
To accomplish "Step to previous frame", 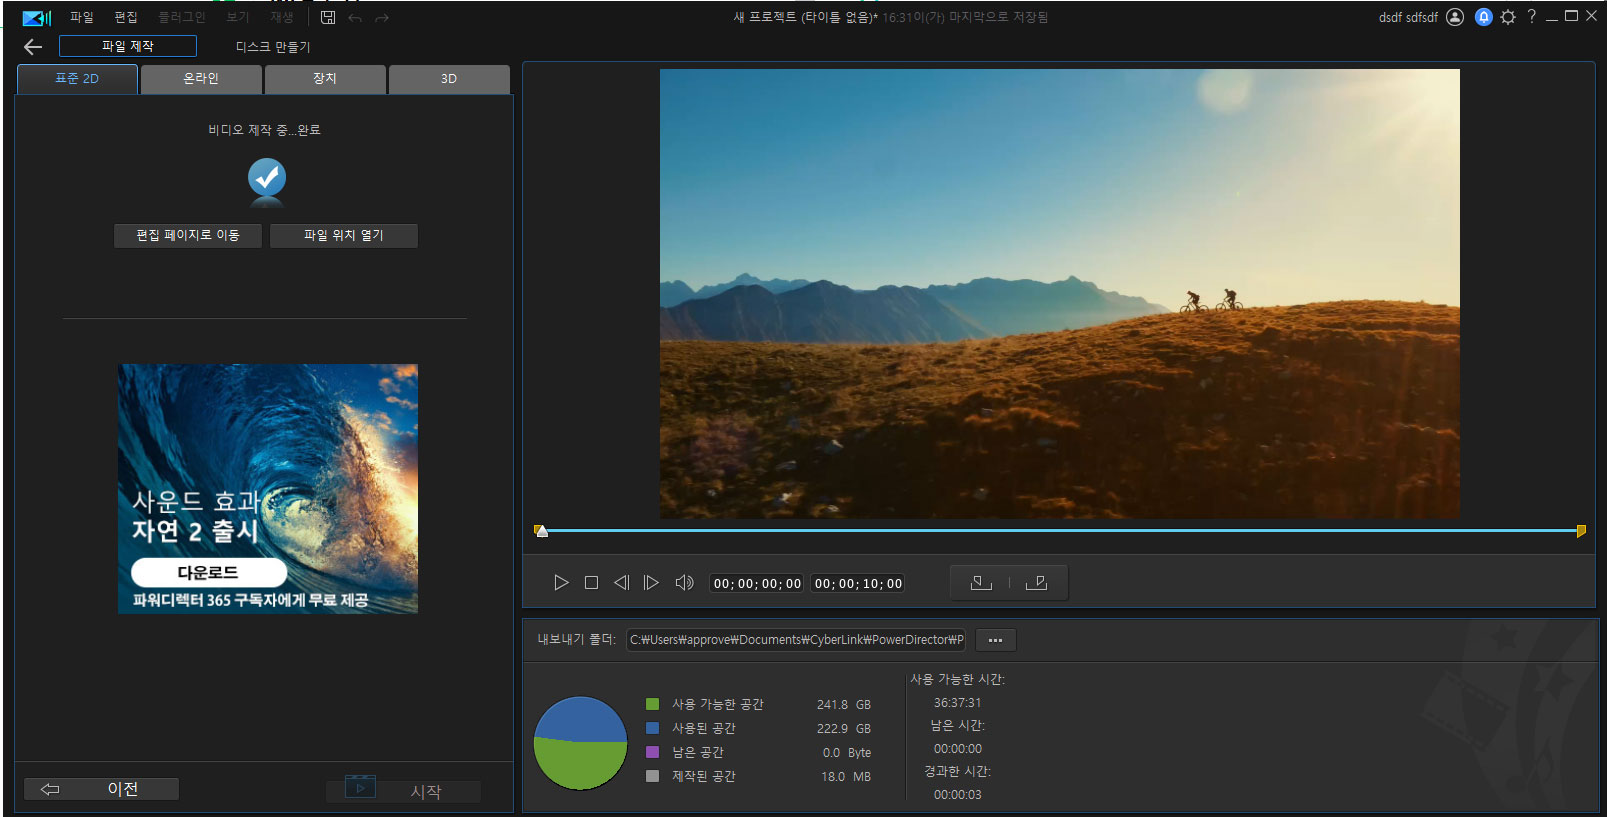I will point(621,583).
